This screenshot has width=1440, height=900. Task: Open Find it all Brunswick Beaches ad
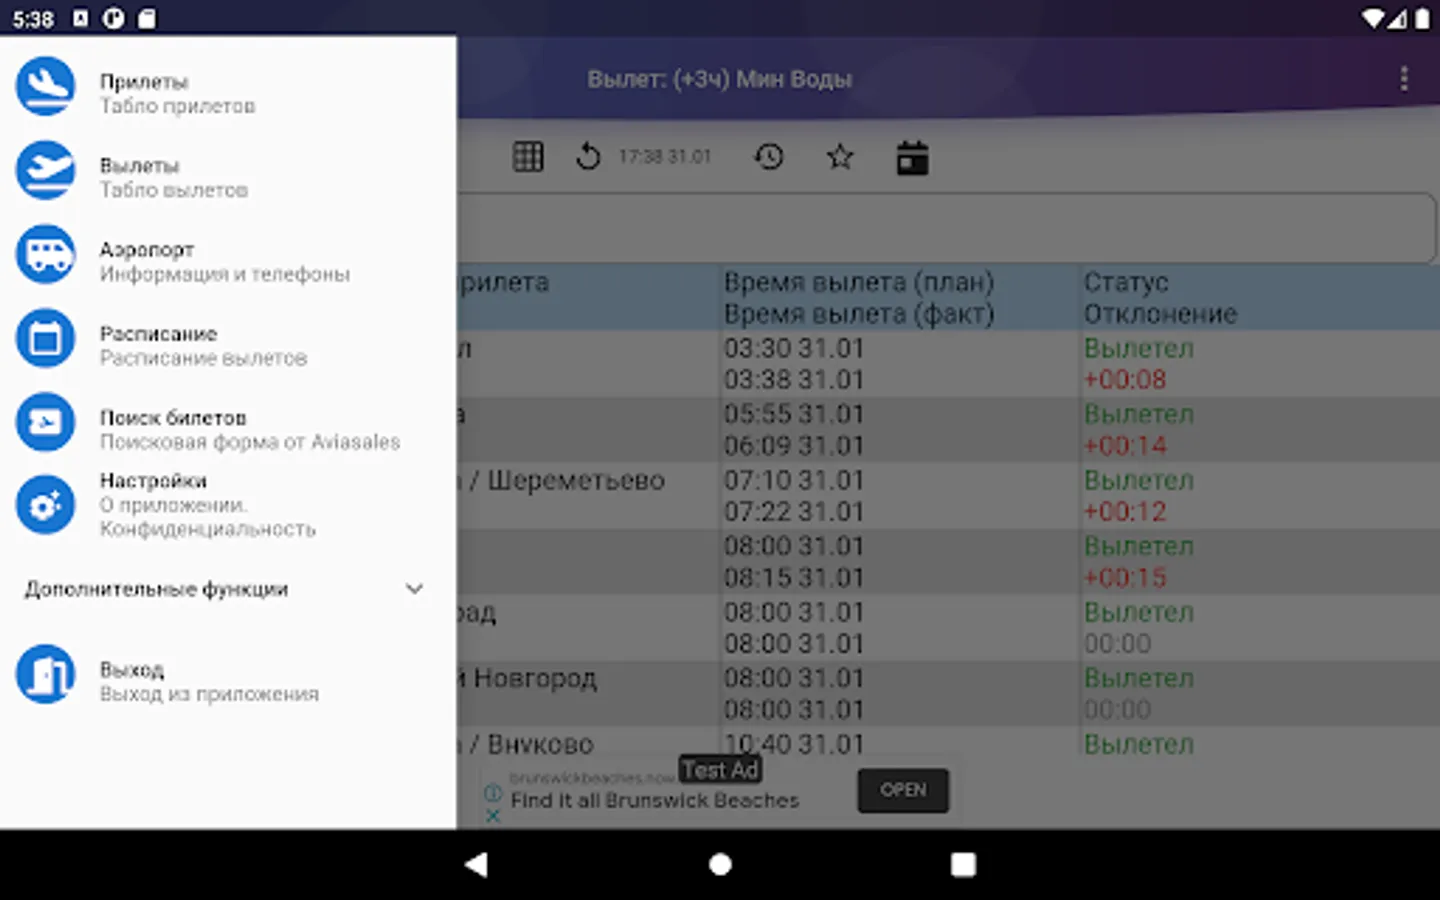click(x=655, y=800)
